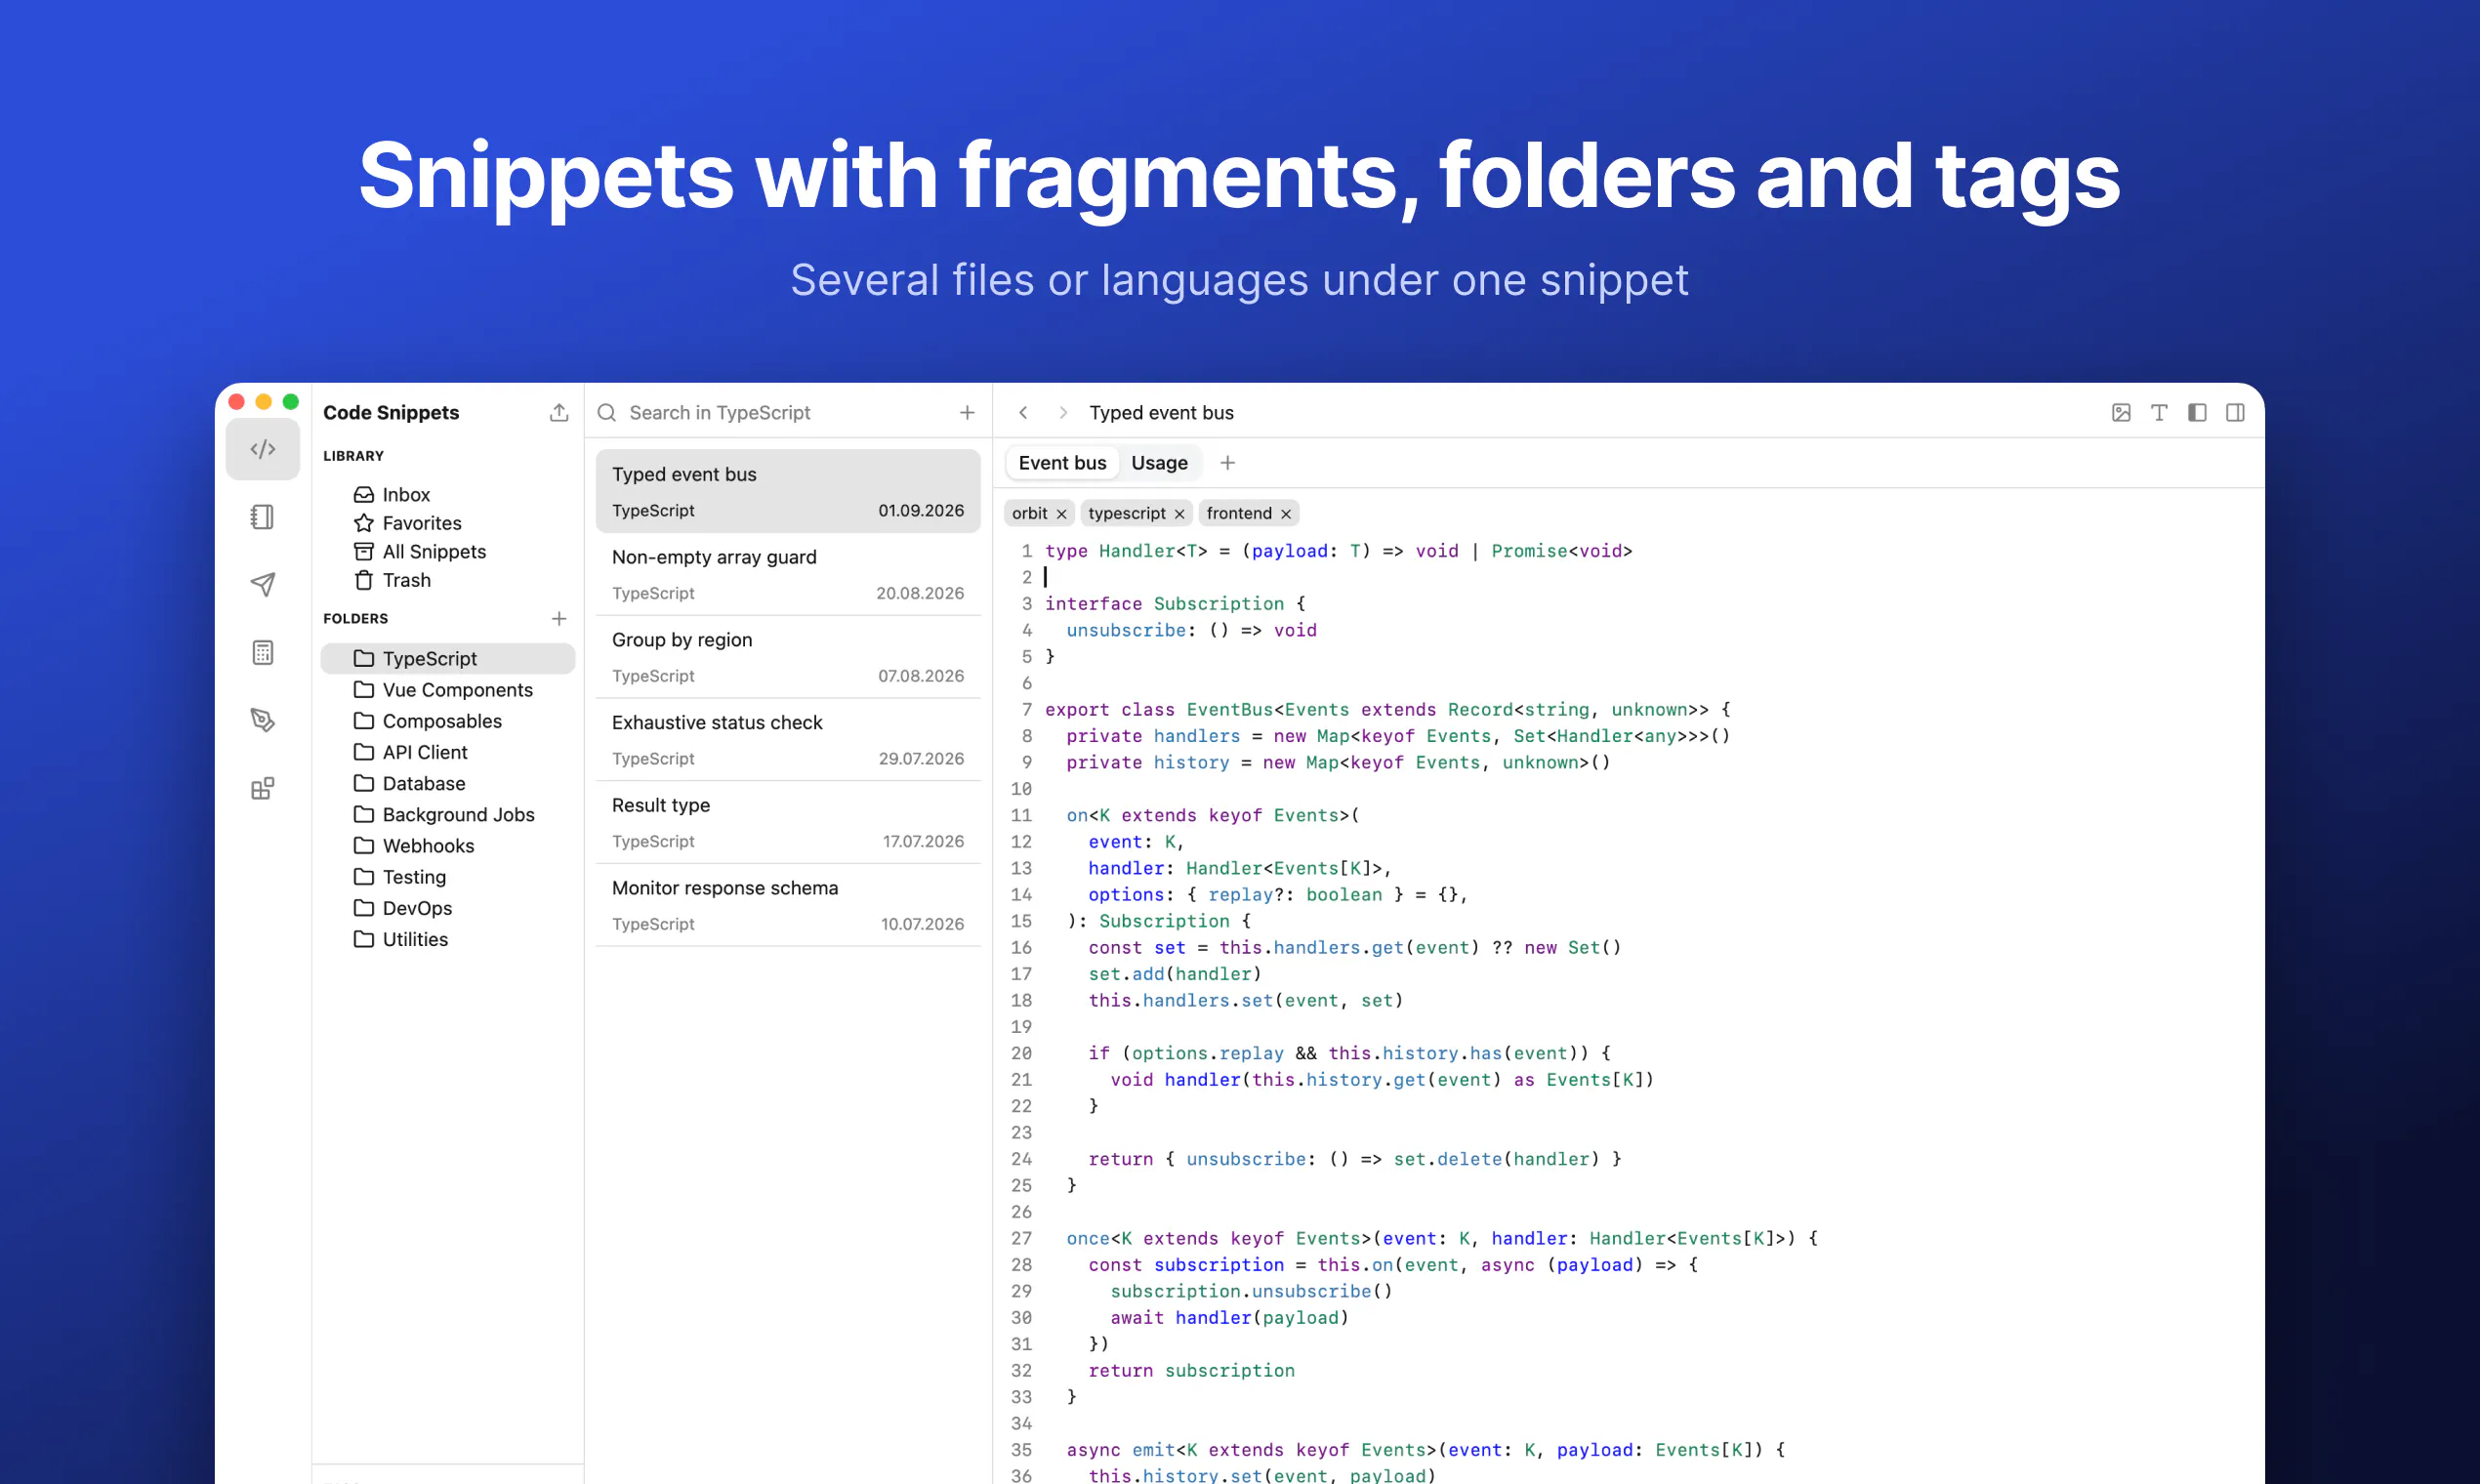The image size is (2480, 1484).
Task: Open the Notes notebook icon in sidebar
Action: [x=263, y=517]
